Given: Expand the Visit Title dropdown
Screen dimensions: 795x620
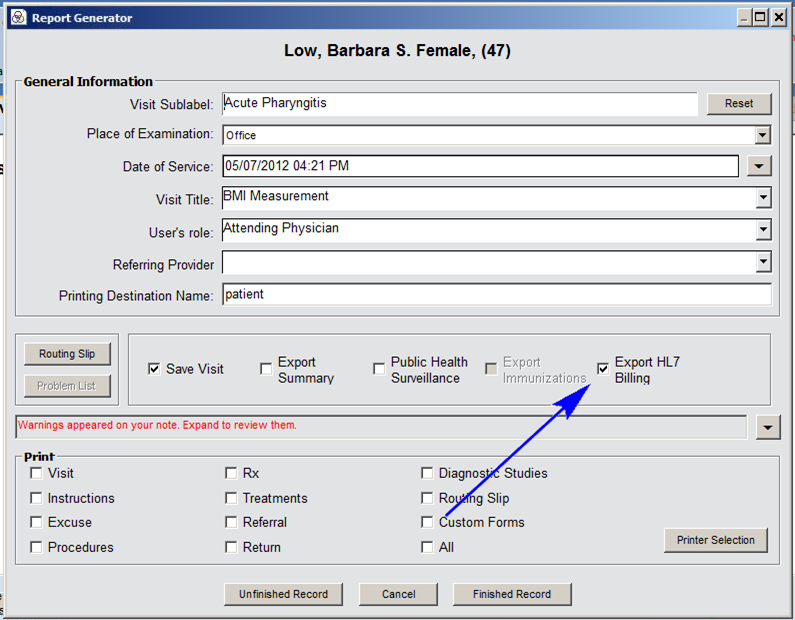Looking at the screenshot, I should 763,198.
